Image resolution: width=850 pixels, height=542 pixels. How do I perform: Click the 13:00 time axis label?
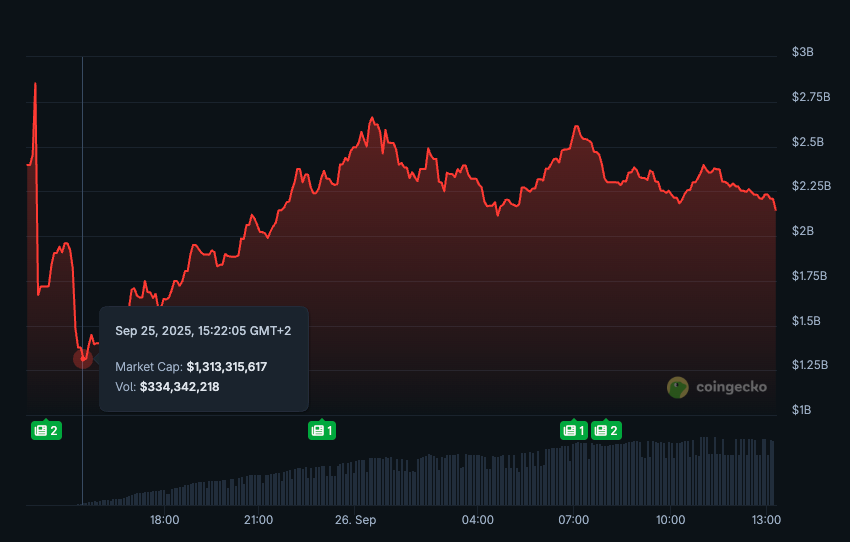(766, 520)
